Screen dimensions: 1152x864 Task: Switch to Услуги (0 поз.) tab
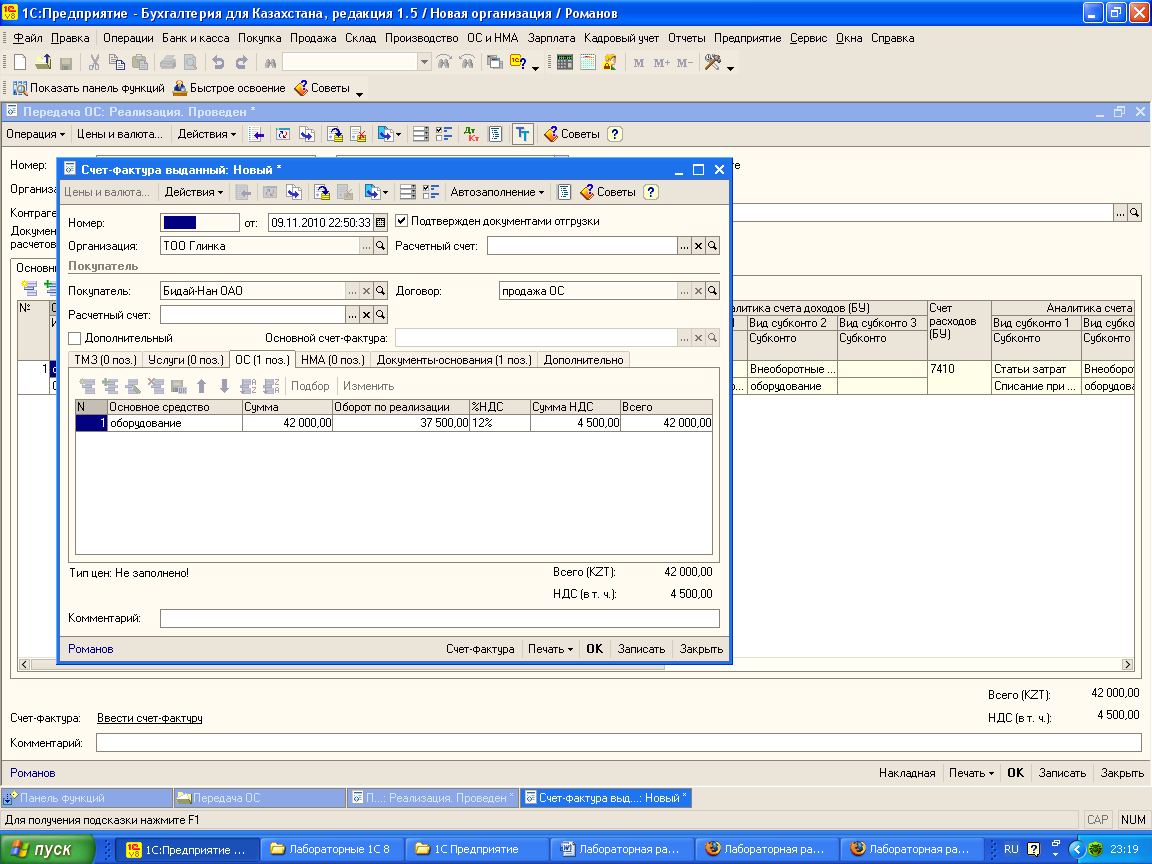186,359
